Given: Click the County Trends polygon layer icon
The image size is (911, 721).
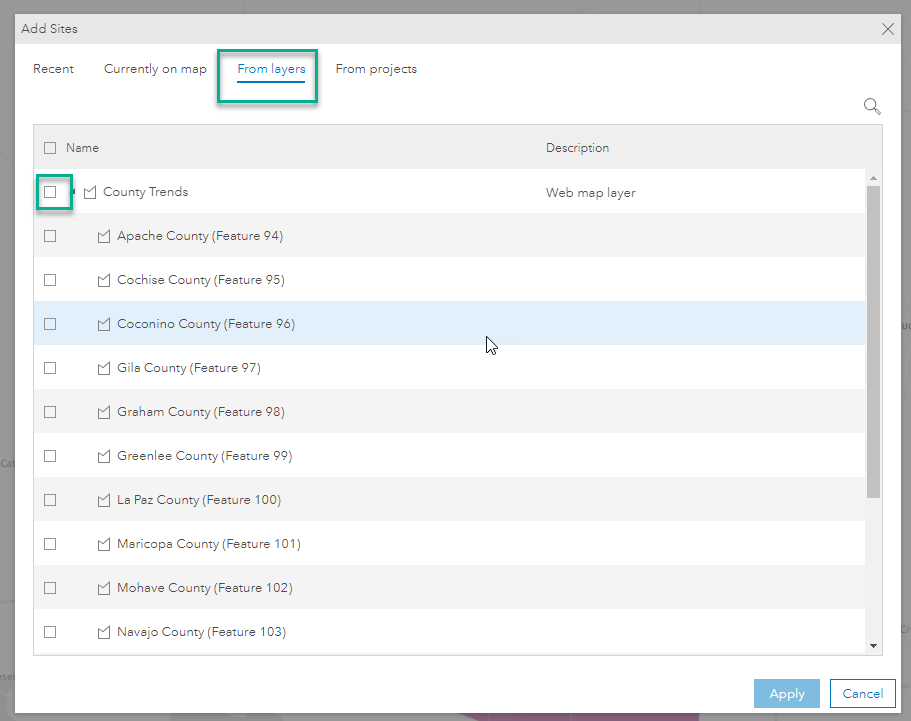Looking at the screenshot, I should [90, 192].
